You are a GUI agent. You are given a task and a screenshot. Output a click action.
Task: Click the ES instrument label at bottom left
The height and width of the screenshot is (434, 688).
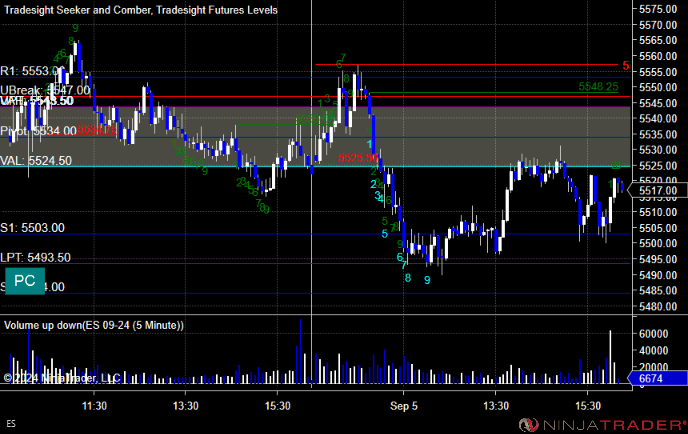click(x=11, y=423)
